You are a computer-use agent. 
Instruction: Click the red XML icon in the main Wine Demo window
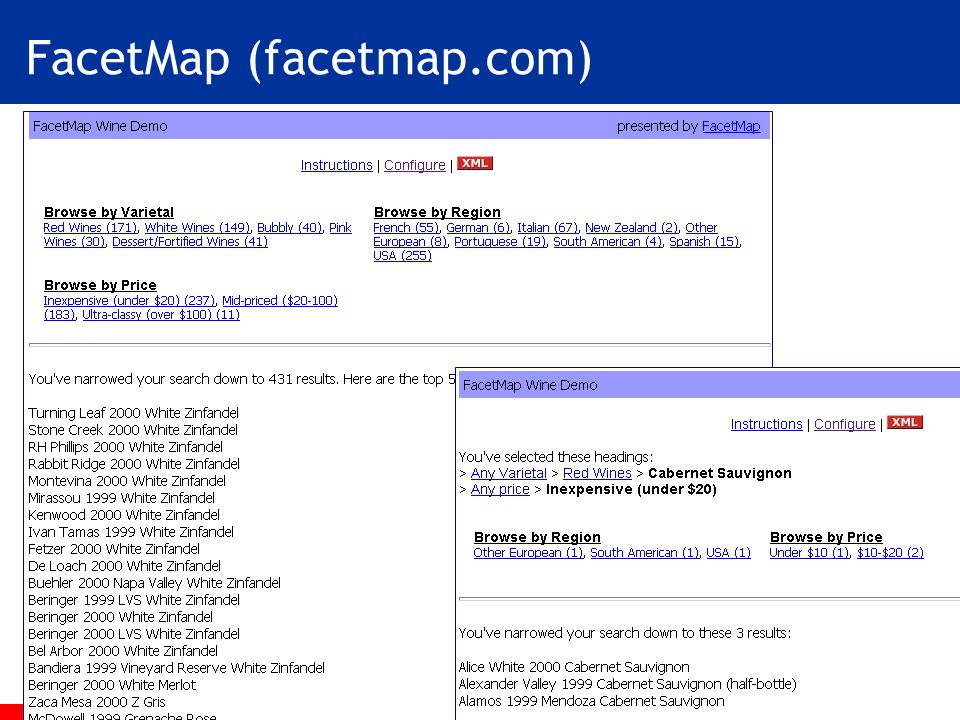tap(474, 163)
